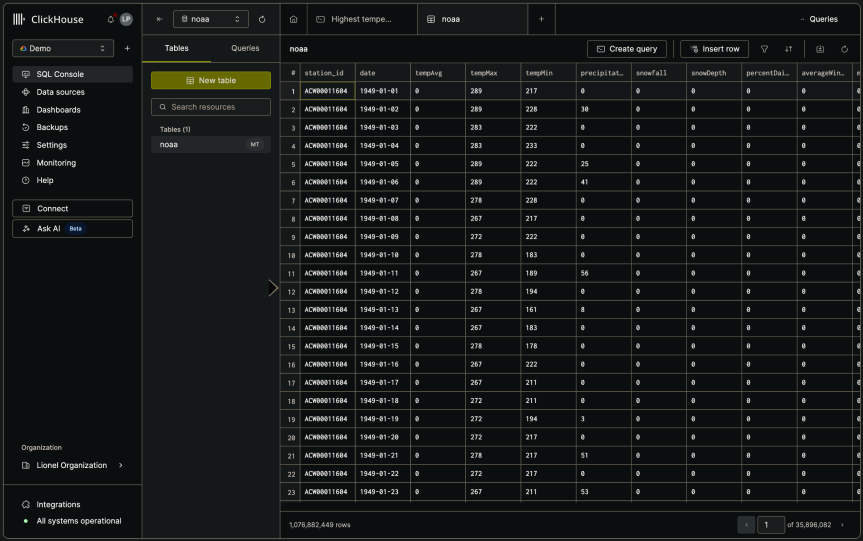Open Data sources in sidebar
Screen dimensions: 863x541
coord(72,92)
